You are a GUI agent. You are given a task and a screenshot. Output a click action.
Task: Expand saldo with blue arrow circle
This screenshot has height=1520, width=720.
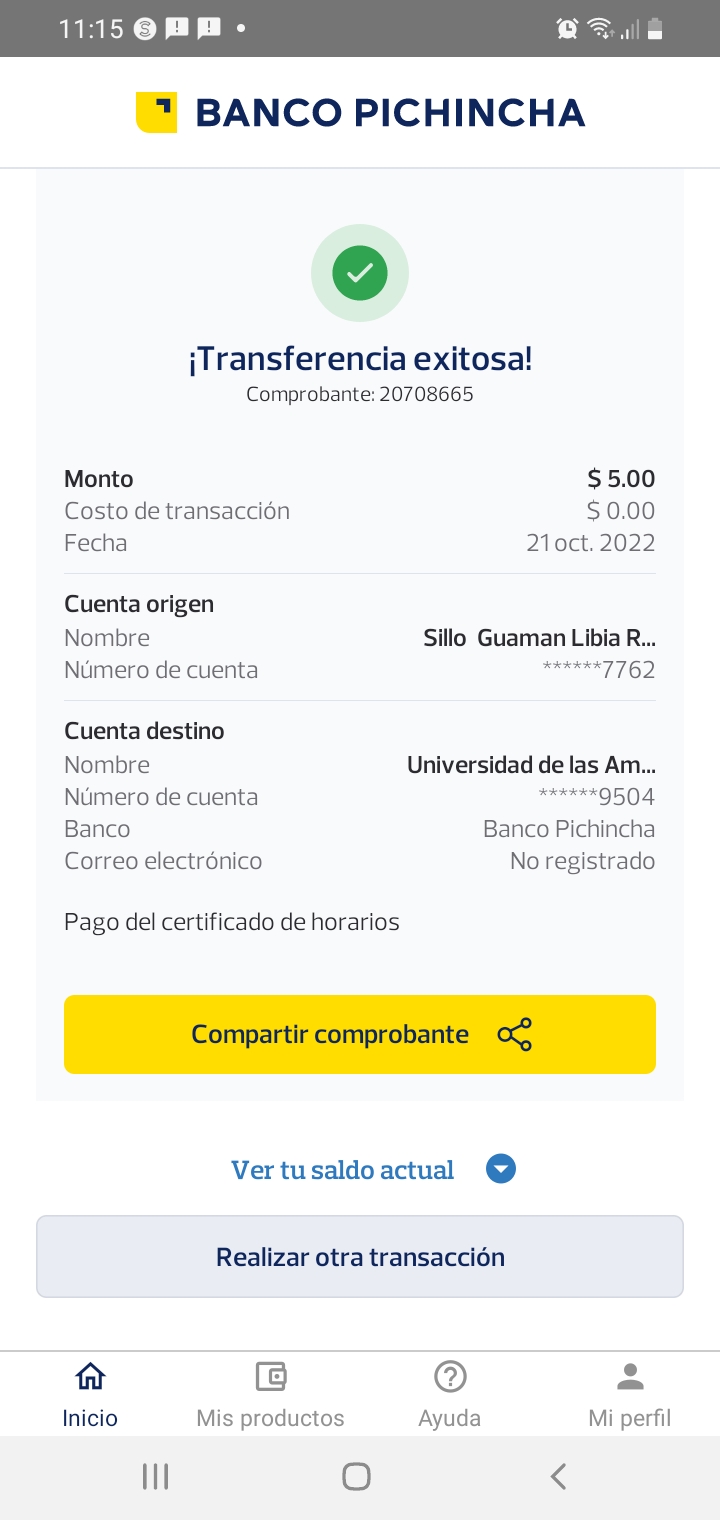coord(501,1169)
